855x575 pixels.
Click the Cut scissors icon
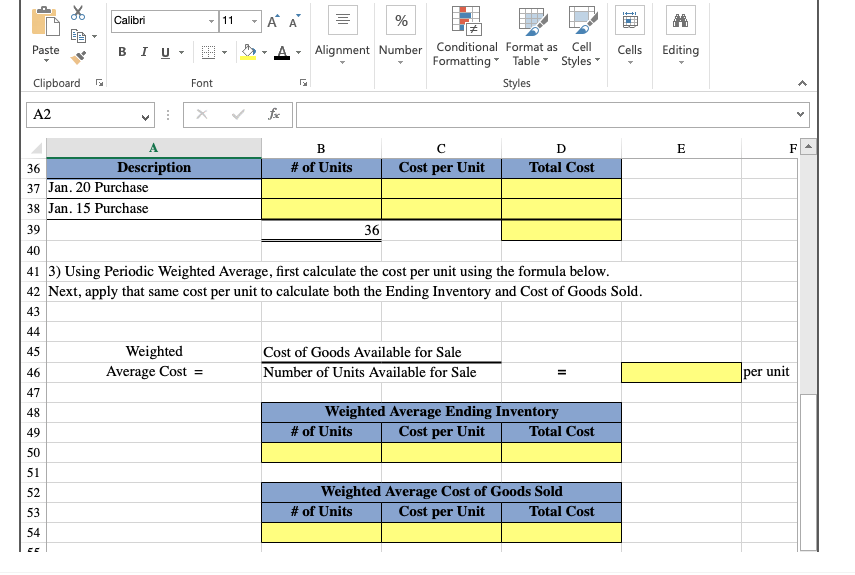(78, 13)
